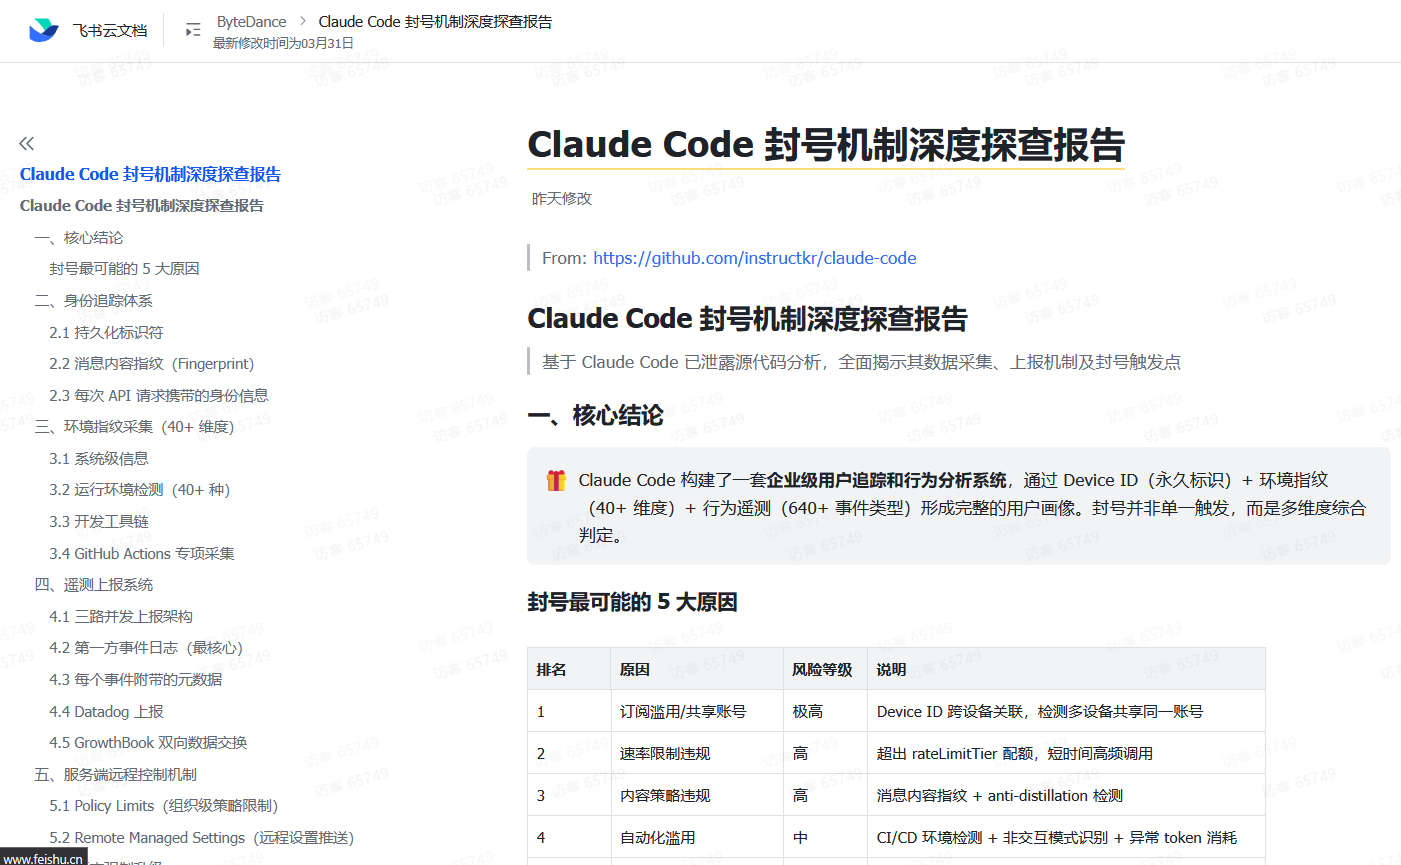Open 5.1 Policy Limits outline entry
Screen dimensions: 1401x865
point(164,806)
